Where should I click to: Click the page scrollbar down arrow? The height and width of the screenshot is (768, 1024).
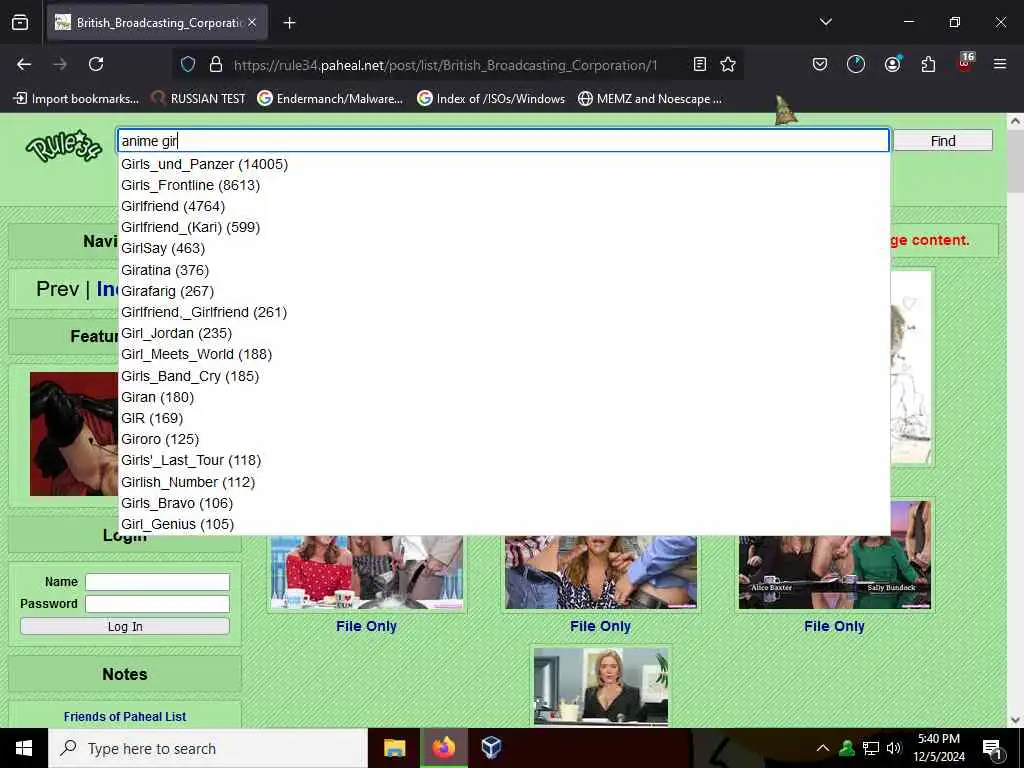1015,720
